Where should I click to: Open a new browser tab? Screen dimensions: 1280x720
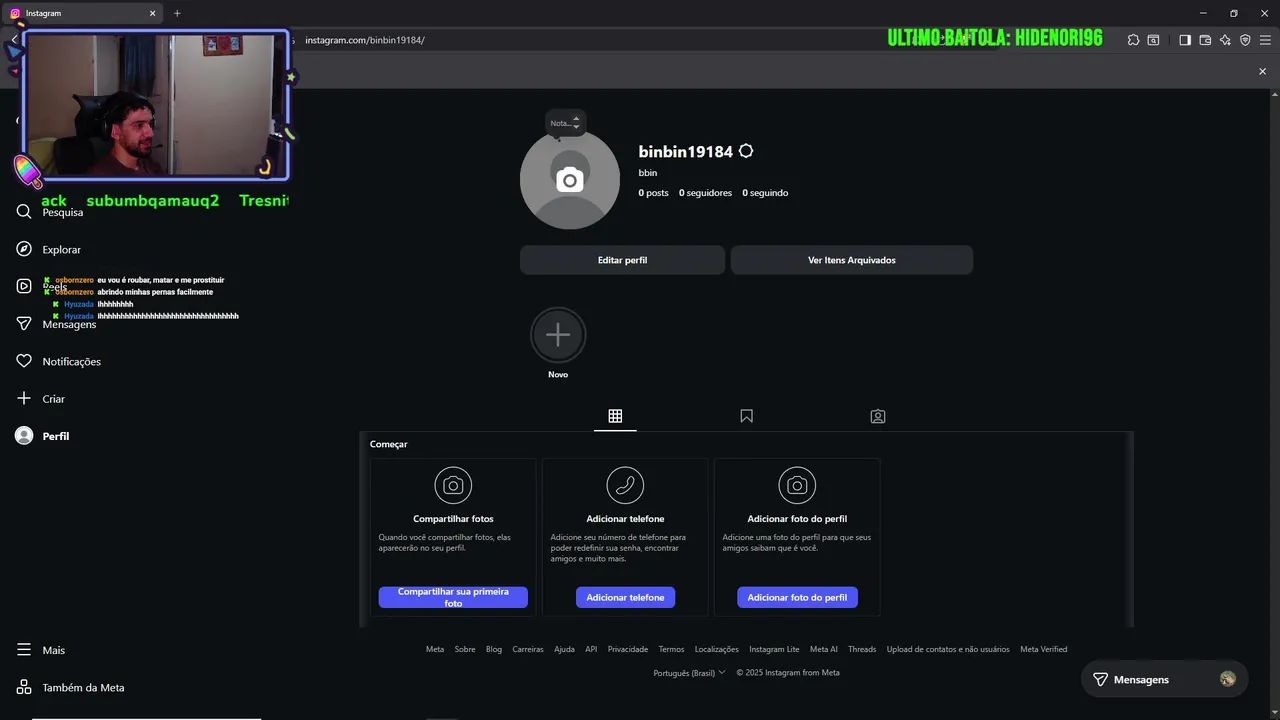177,13
